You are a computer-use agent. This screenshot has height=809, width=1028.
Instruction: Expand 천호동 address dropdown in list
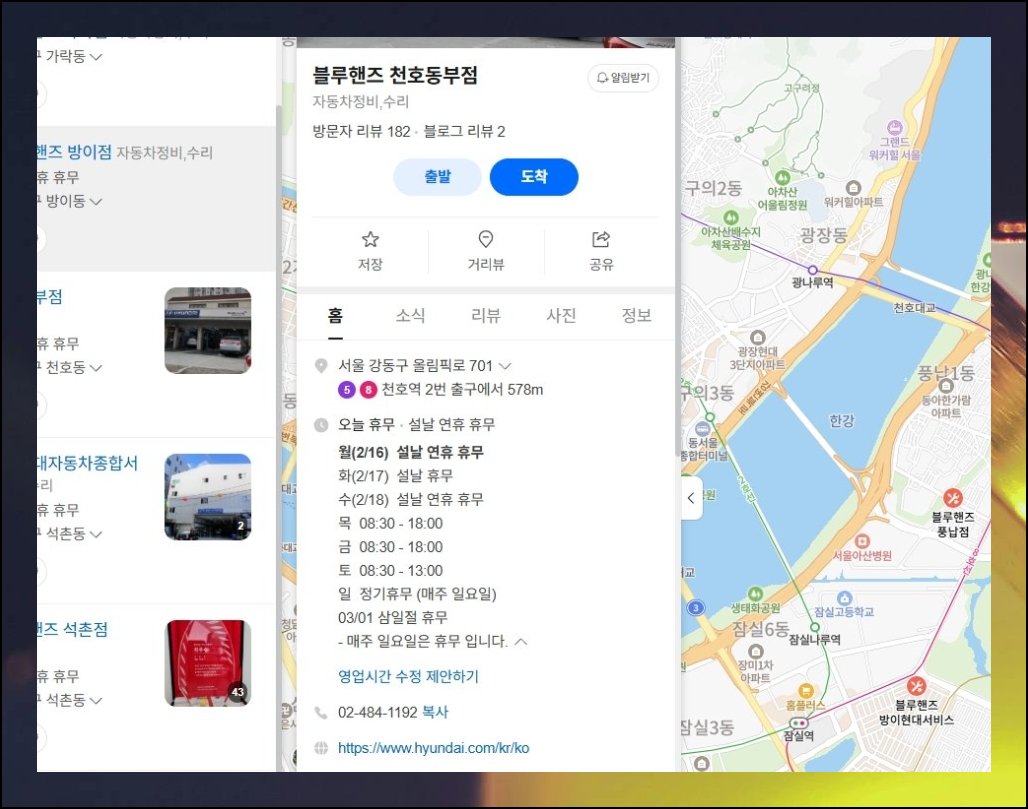coord(96,368)
